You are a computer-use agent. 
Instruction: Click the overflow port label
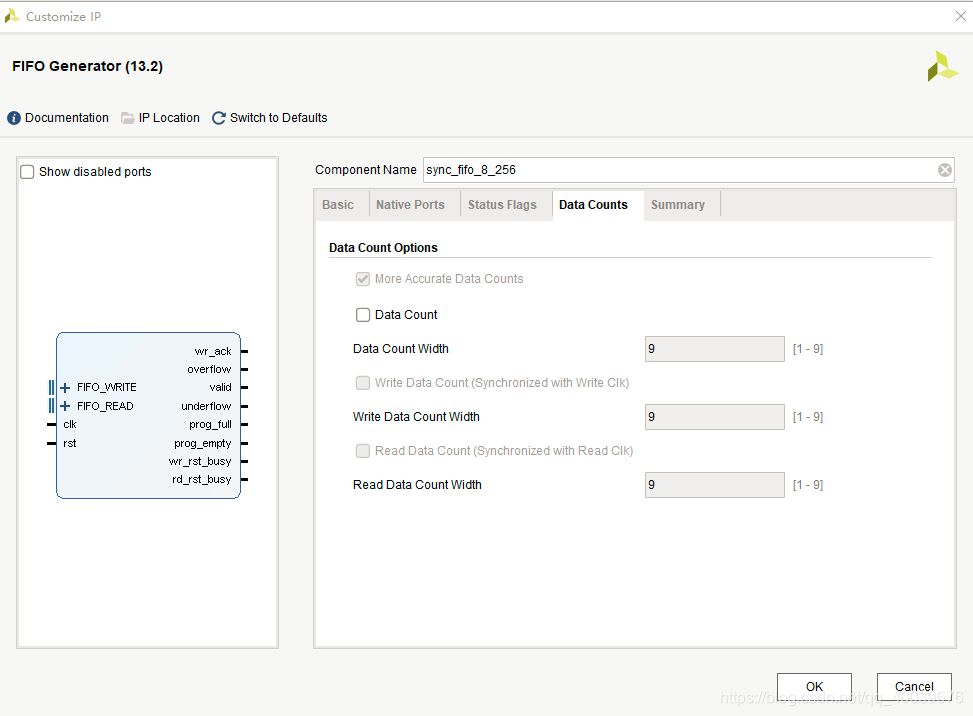pos(209,370)
